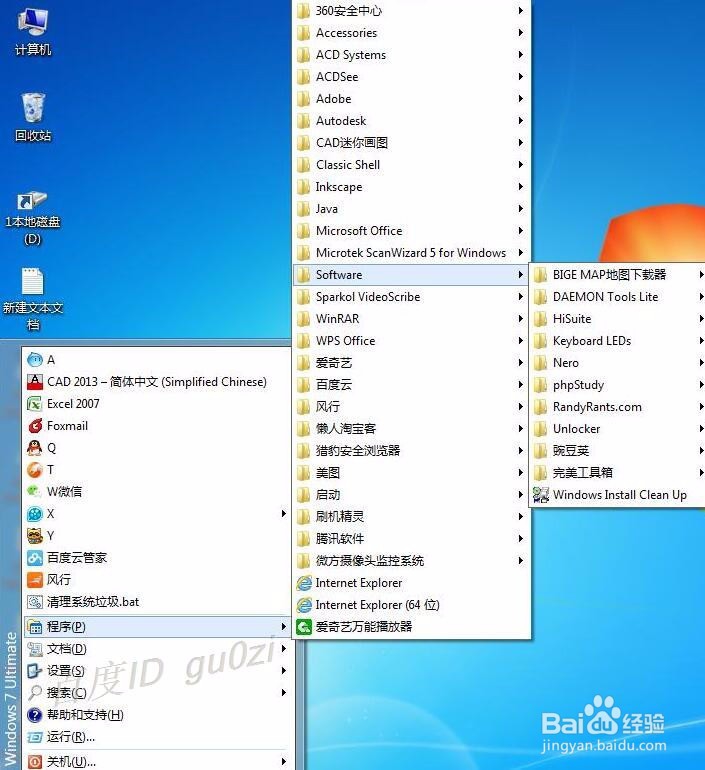Launch Excel 2007 from start menu

[x=157, y=404]
